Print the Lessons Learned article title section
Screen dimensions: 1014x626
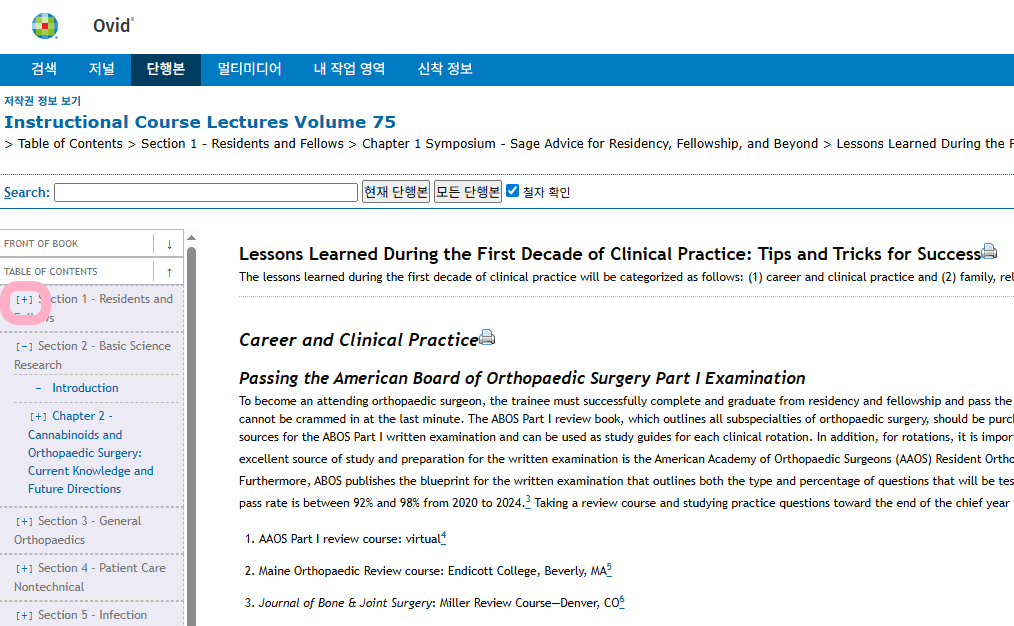[989, 252]
